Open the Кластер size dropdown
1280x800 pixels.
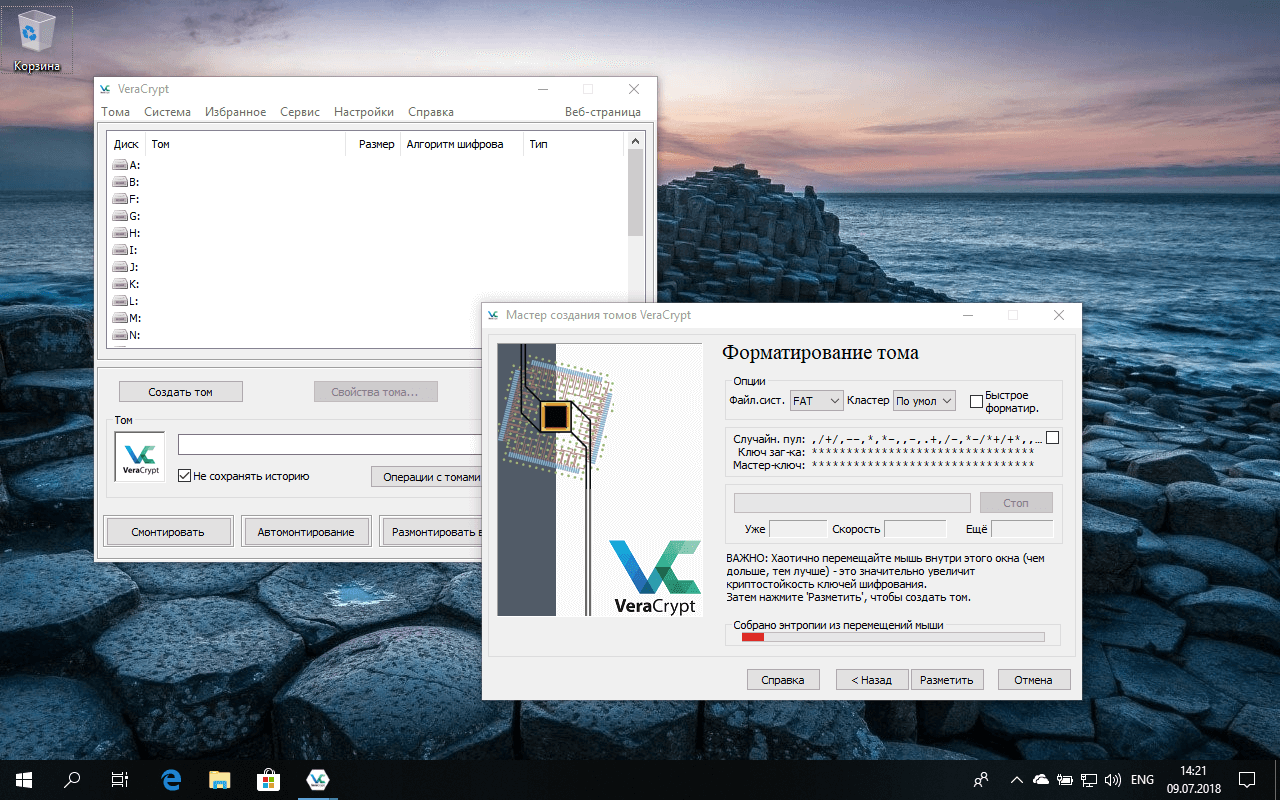click(x=923, y=400)
